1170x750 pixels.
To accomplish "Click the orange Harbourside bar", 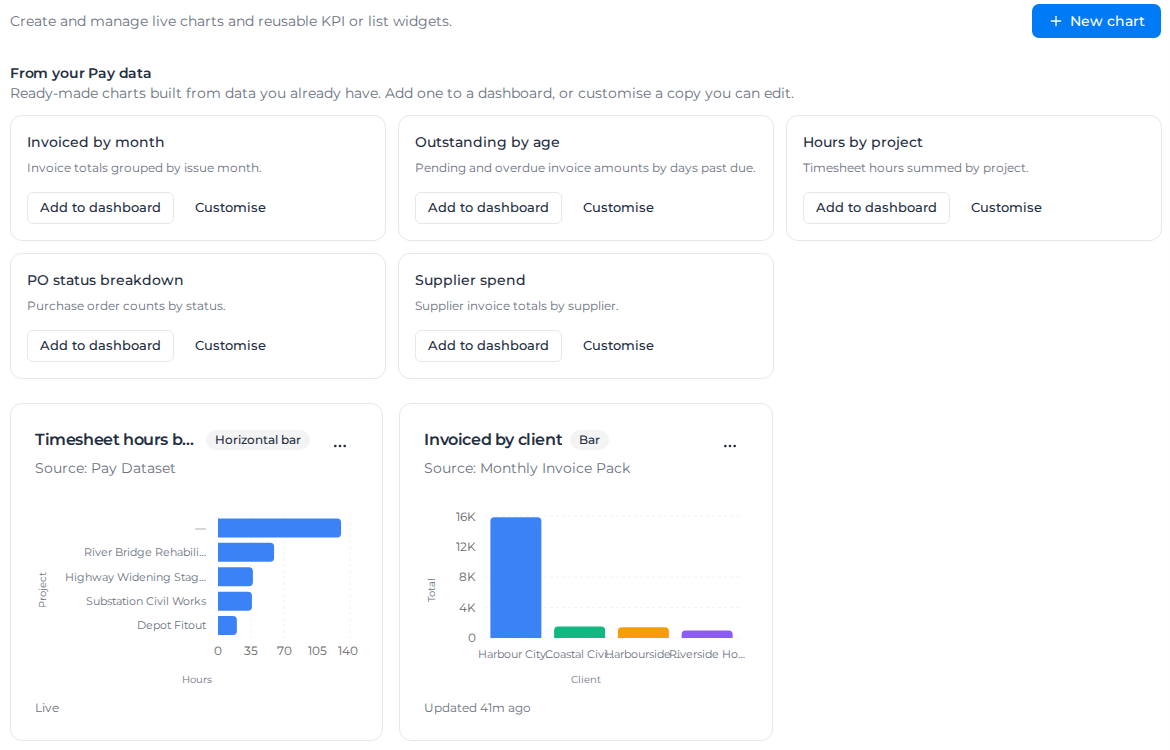I will click(x=643, y=633).
